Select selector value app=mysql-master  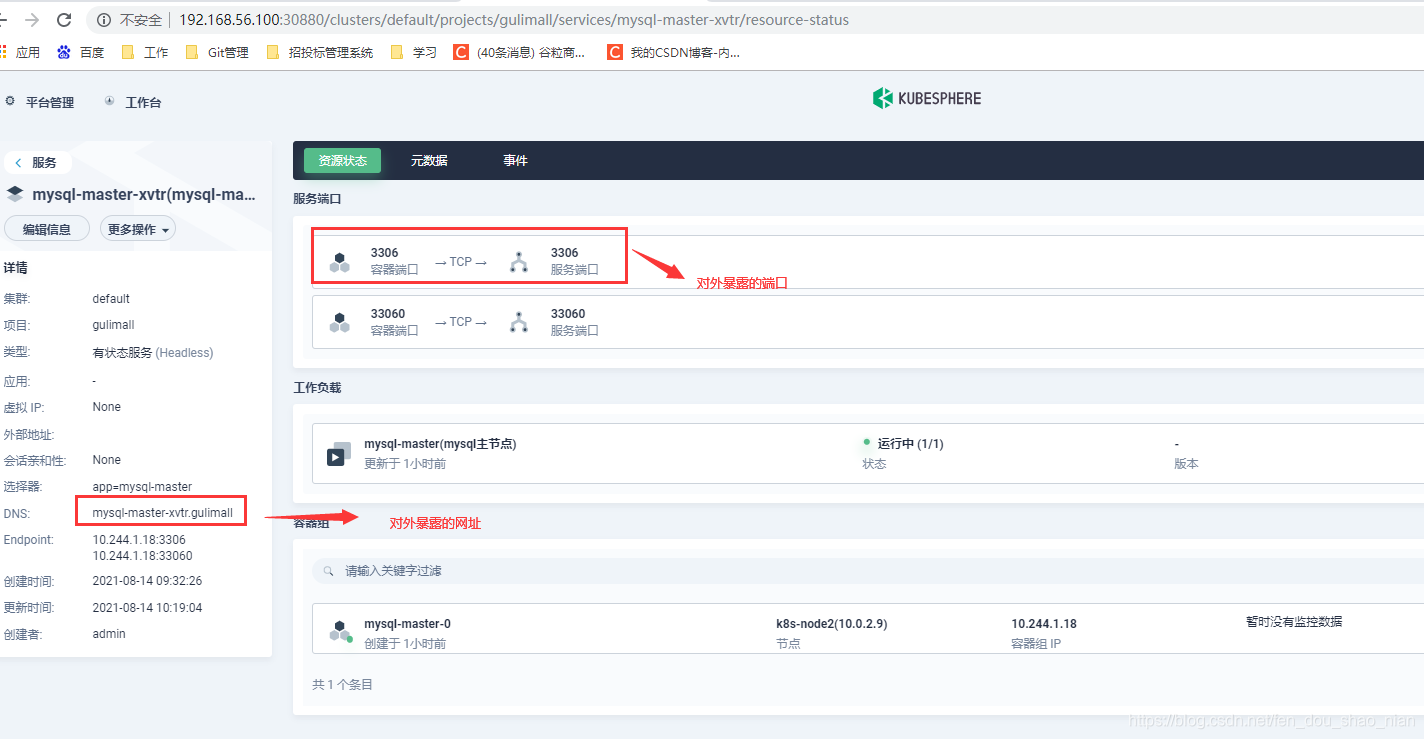(142, 487)
